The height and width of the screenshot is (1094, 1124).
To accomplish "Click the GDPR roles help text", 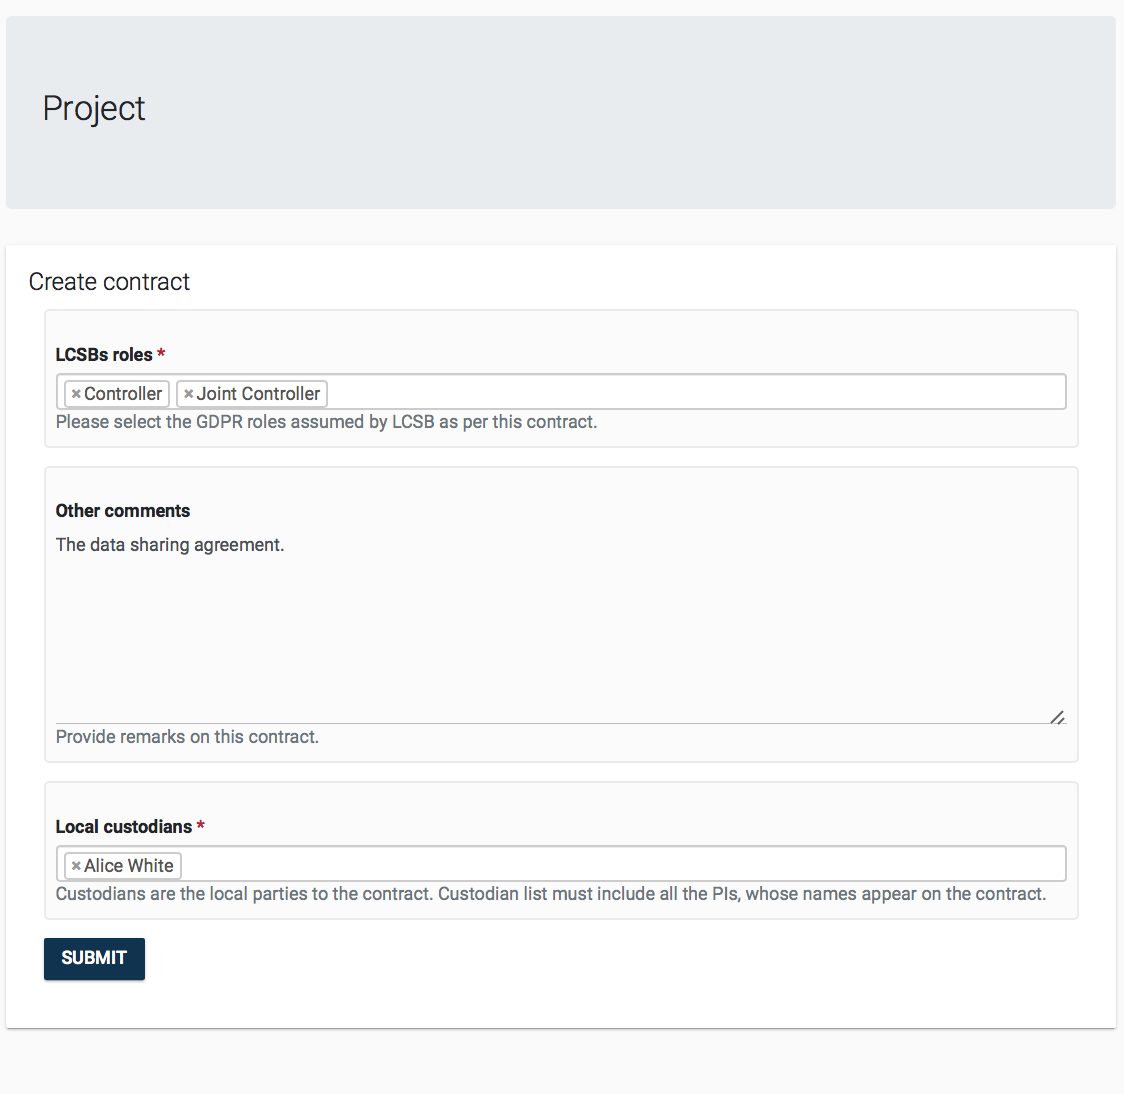I will 326,422.
